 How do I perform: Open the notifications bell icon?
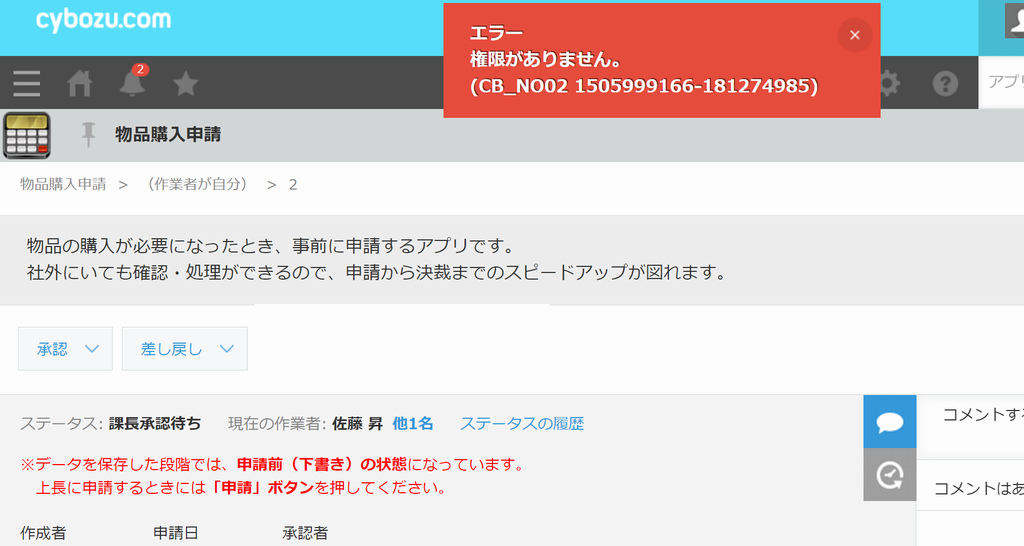pyautogui.click(x=133, y=82)
